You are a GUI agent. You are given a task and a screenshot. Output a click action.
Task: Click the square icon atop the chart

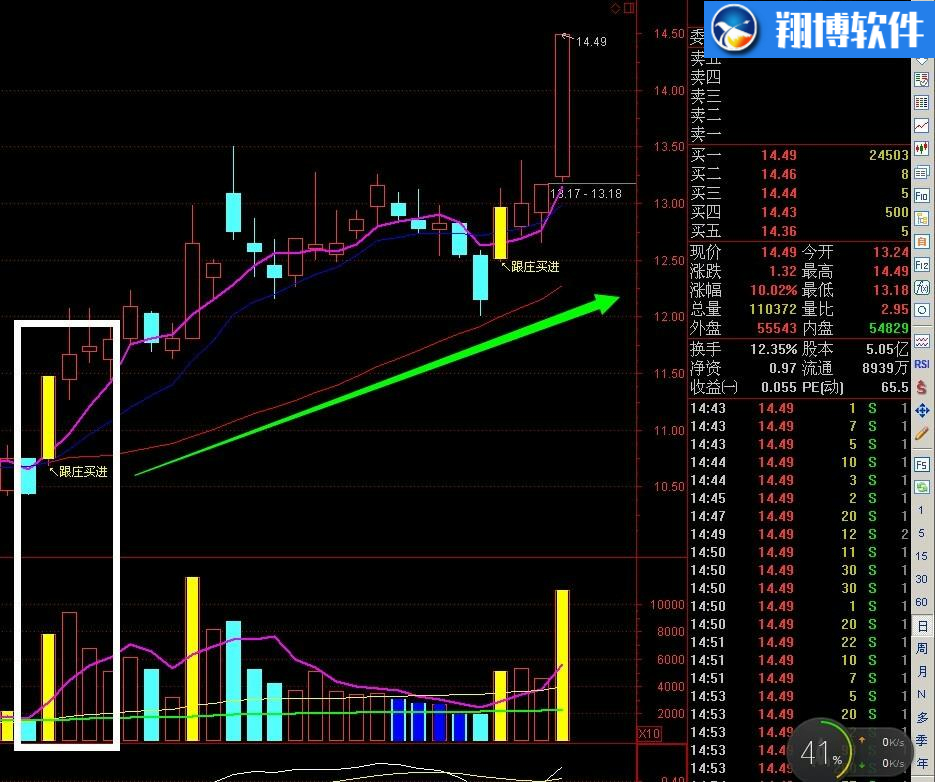click(x=629, y=8)
